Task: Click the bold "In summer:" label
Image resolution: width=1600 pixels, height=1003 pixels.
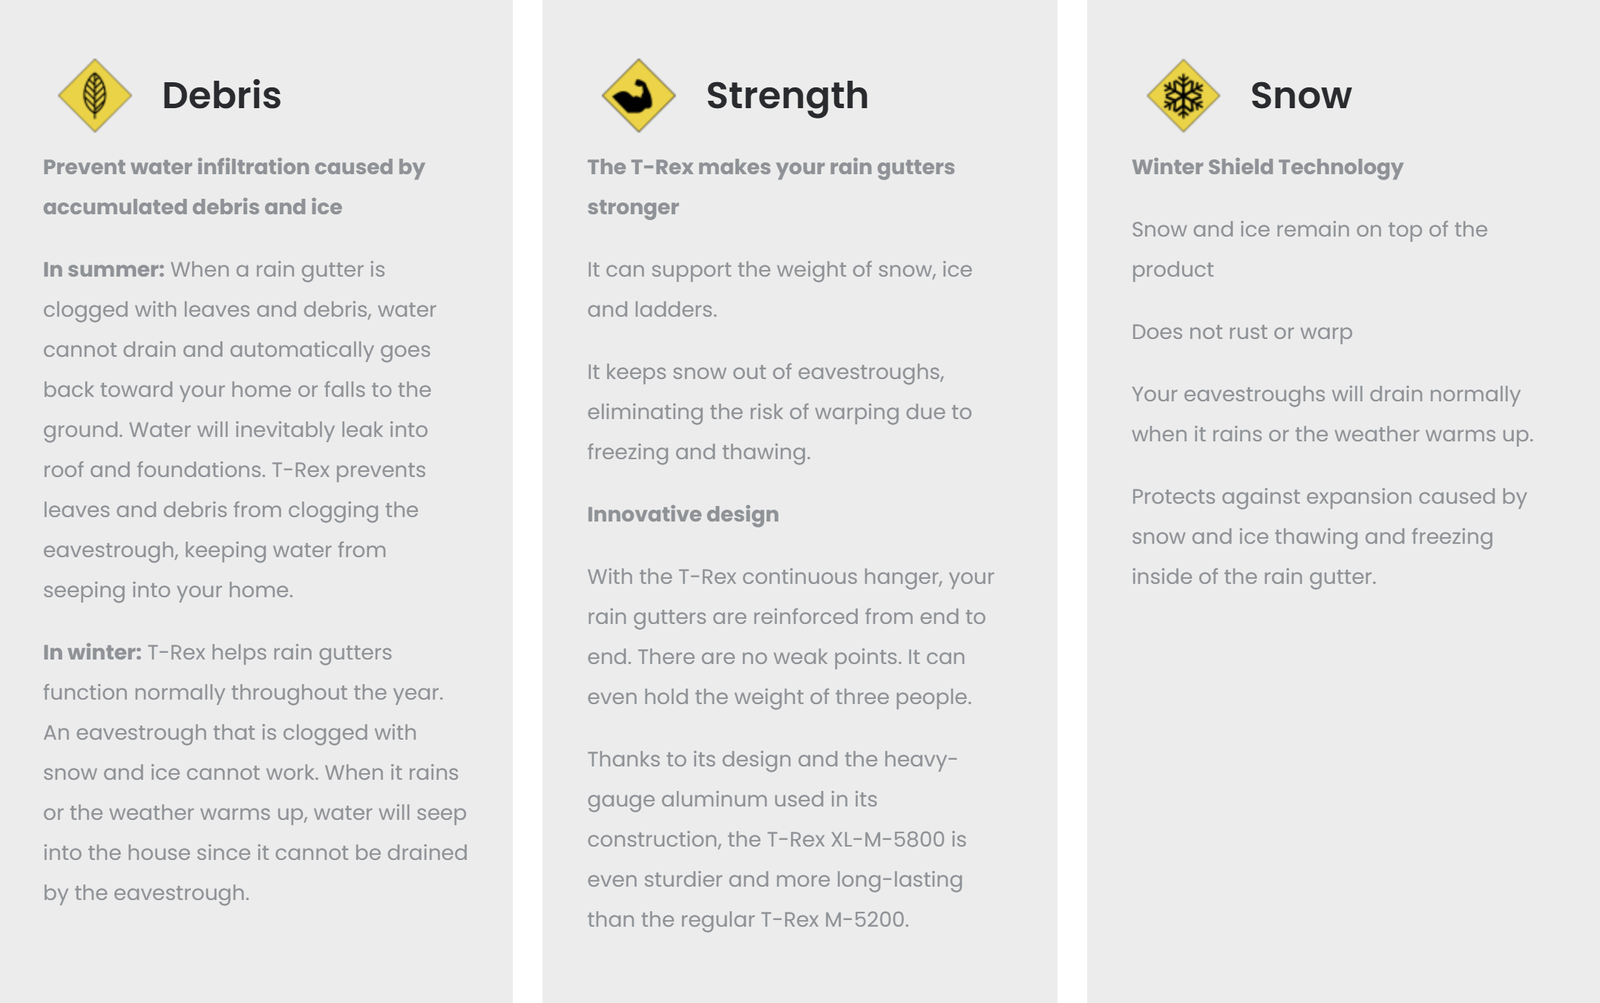Action: (x=103, y=269)
